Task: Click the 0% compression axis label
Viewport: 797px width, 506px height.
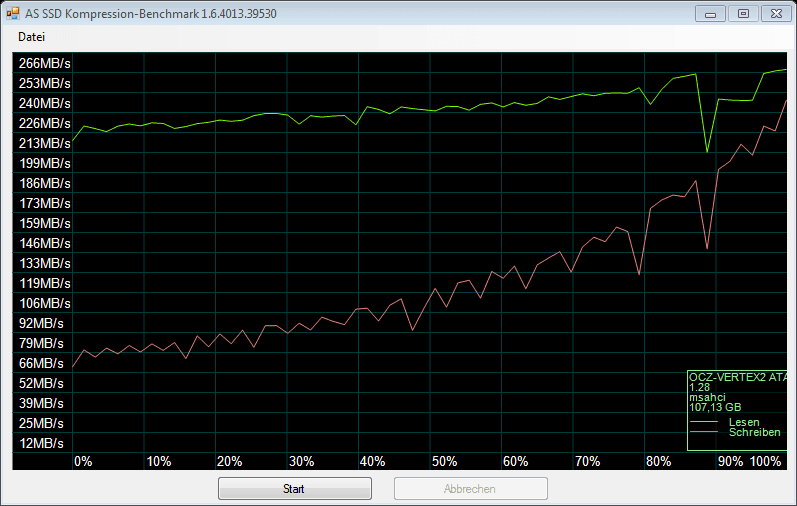Action: (x=83, y=462)
